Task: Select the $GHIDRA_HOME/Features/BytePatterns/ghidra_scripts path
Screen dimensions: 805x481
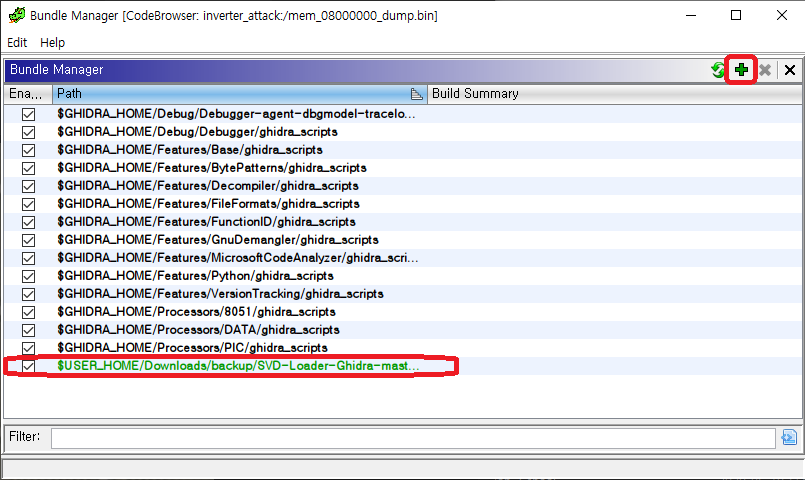Action: click(212, 168)
